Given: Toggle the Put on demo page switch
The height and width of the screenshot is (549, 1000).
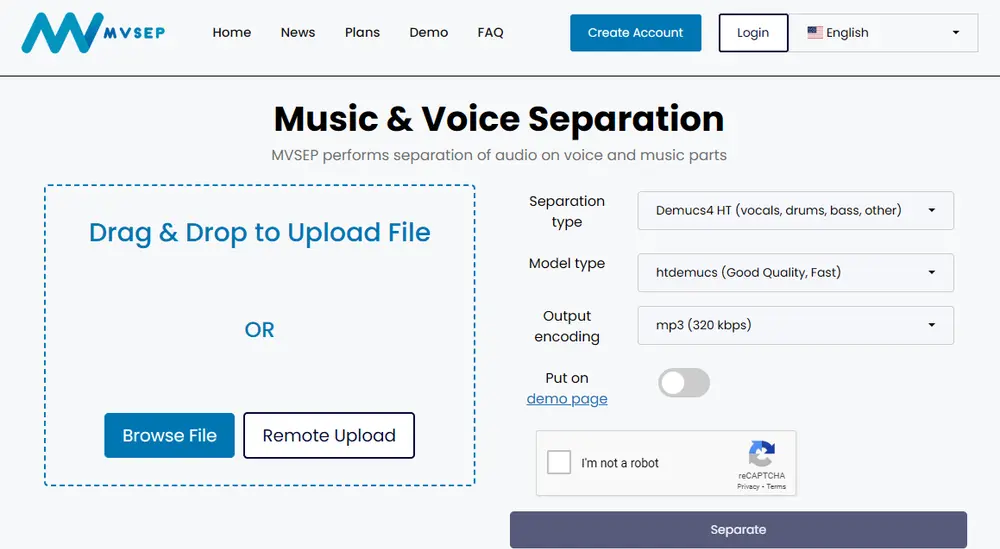Looking at the screenshot, I should (684, 383).
